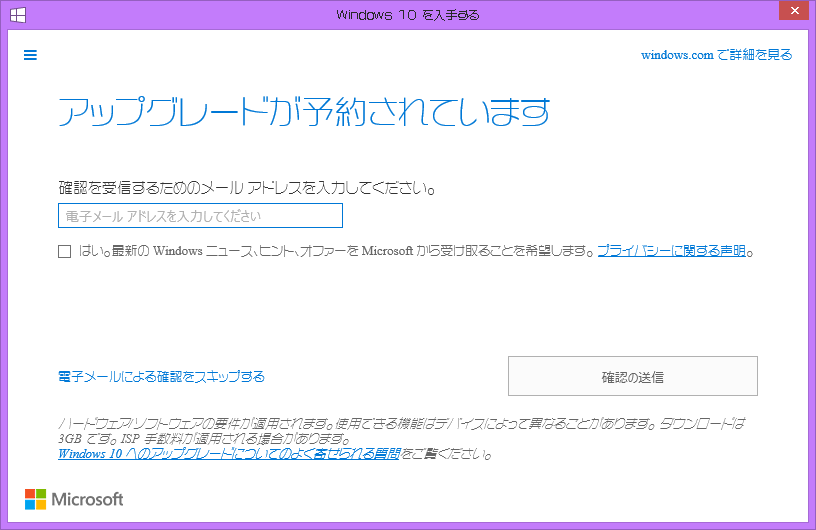Skip email confirmation via 電子メールによる確認をスキップする
The width and height of the screenshot is (816, 530).
[x=161, y=376]
